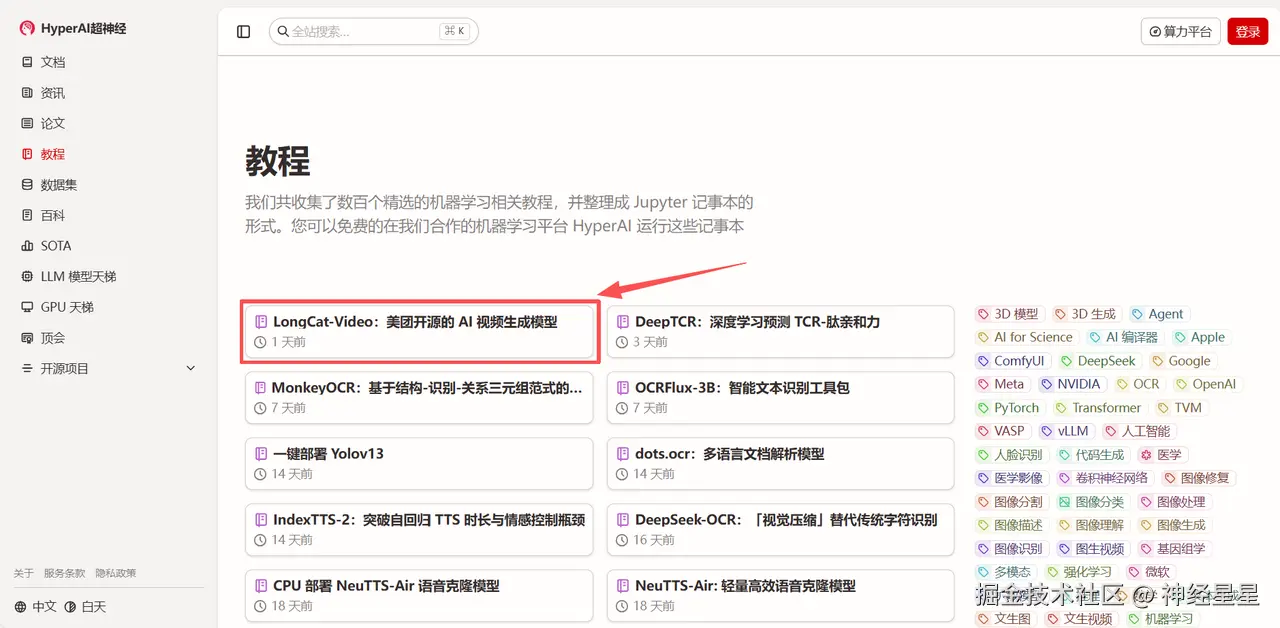The width and height of the screenshot is (1280, 628).
Task: Filter by the Apple tag
Action: (x=1199, y=337)
